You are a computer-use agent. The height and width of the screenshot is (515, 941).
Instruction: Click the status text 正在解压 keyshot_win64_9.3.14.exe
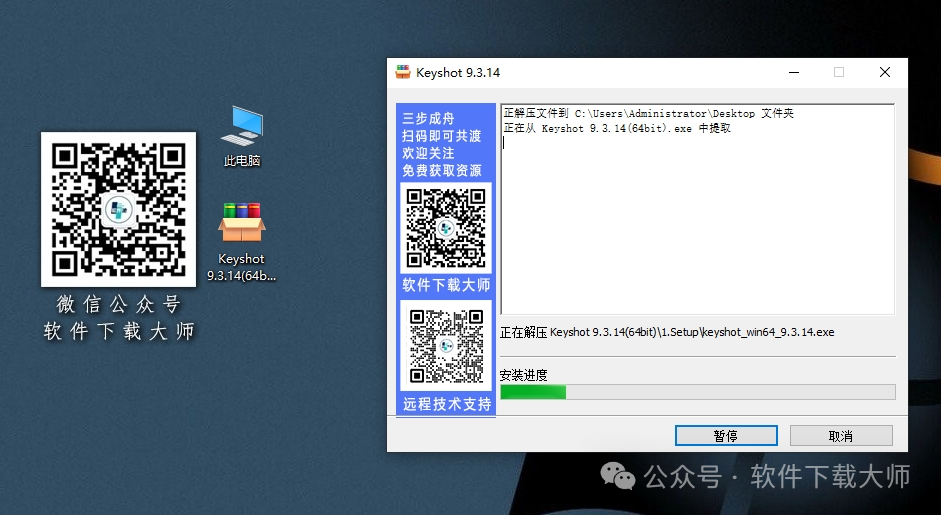[x=667, y=332]
